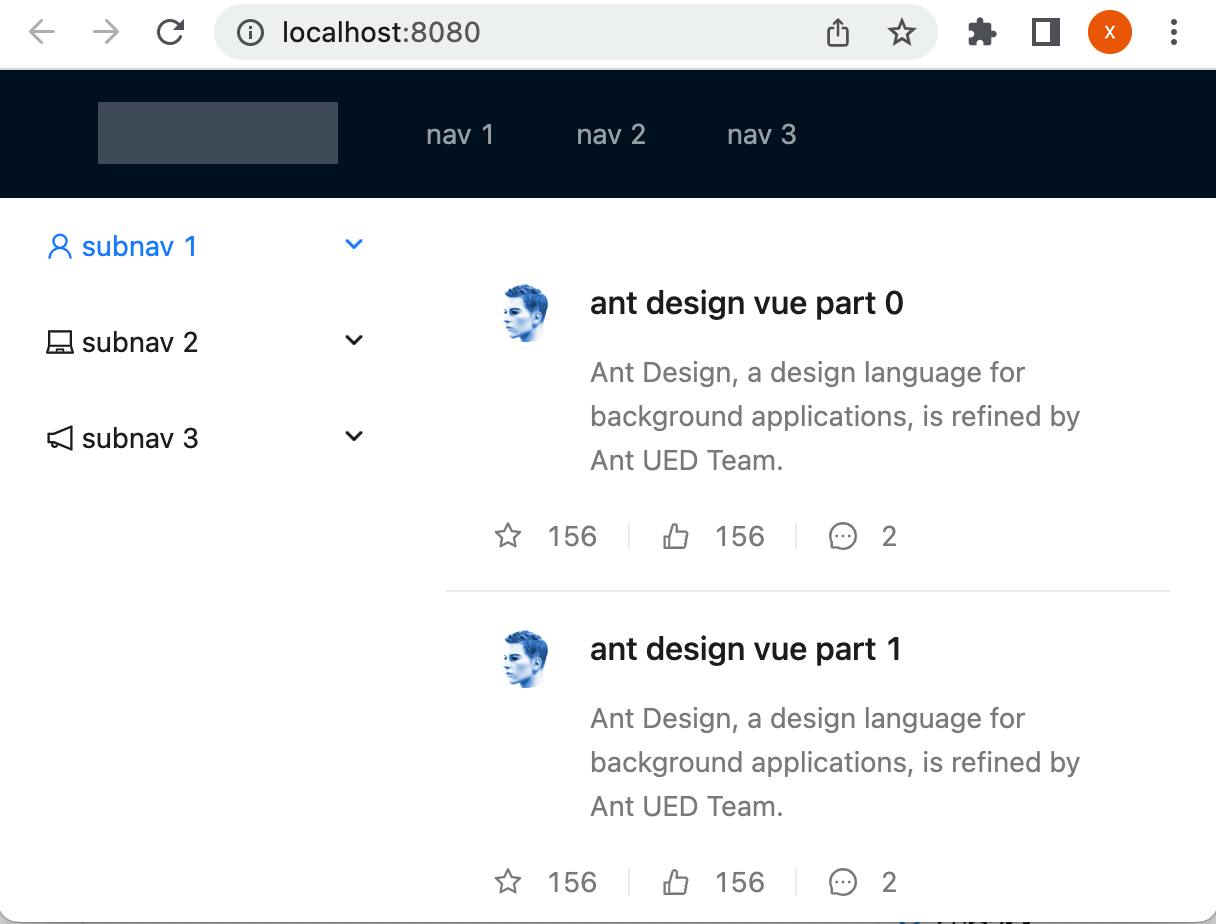Click comment icon under part 1
The height and width of the screenshot is (924, 1216).
click(x=843, y=883)
